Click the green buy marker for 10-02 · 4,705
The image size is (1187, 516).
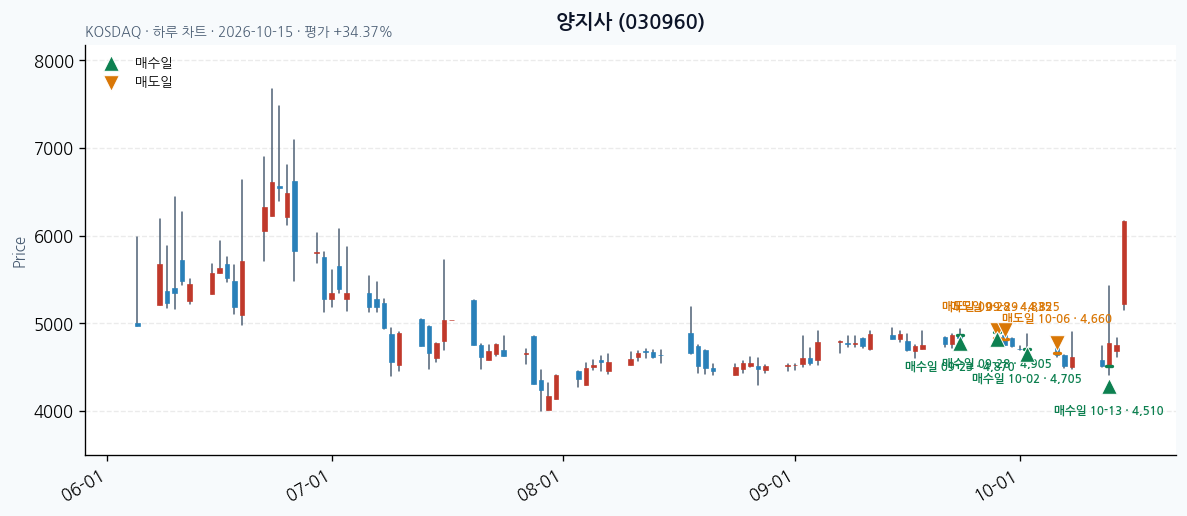(x=1027, y=356)
